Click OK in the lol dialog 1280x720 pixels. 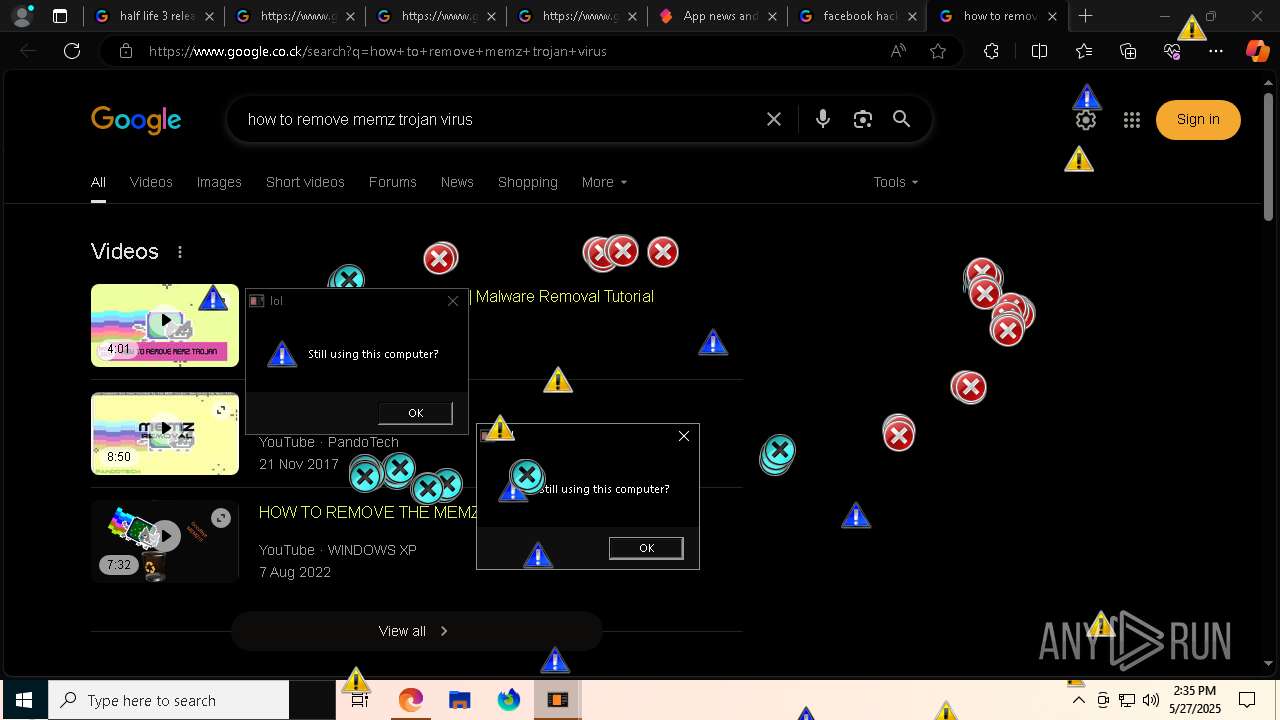[415, 413]
